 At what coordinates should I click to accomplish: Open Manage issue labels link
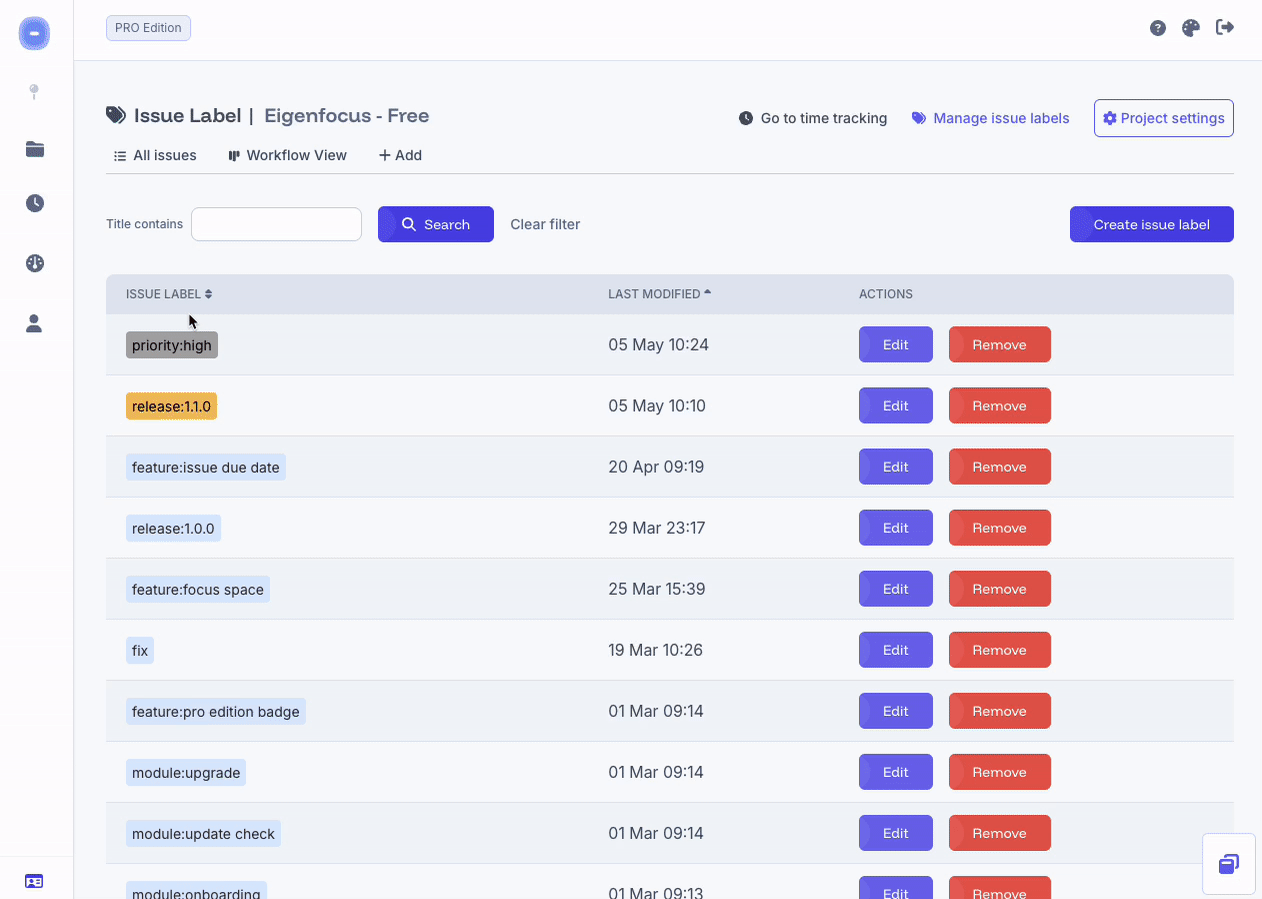[x=990, y=118]
